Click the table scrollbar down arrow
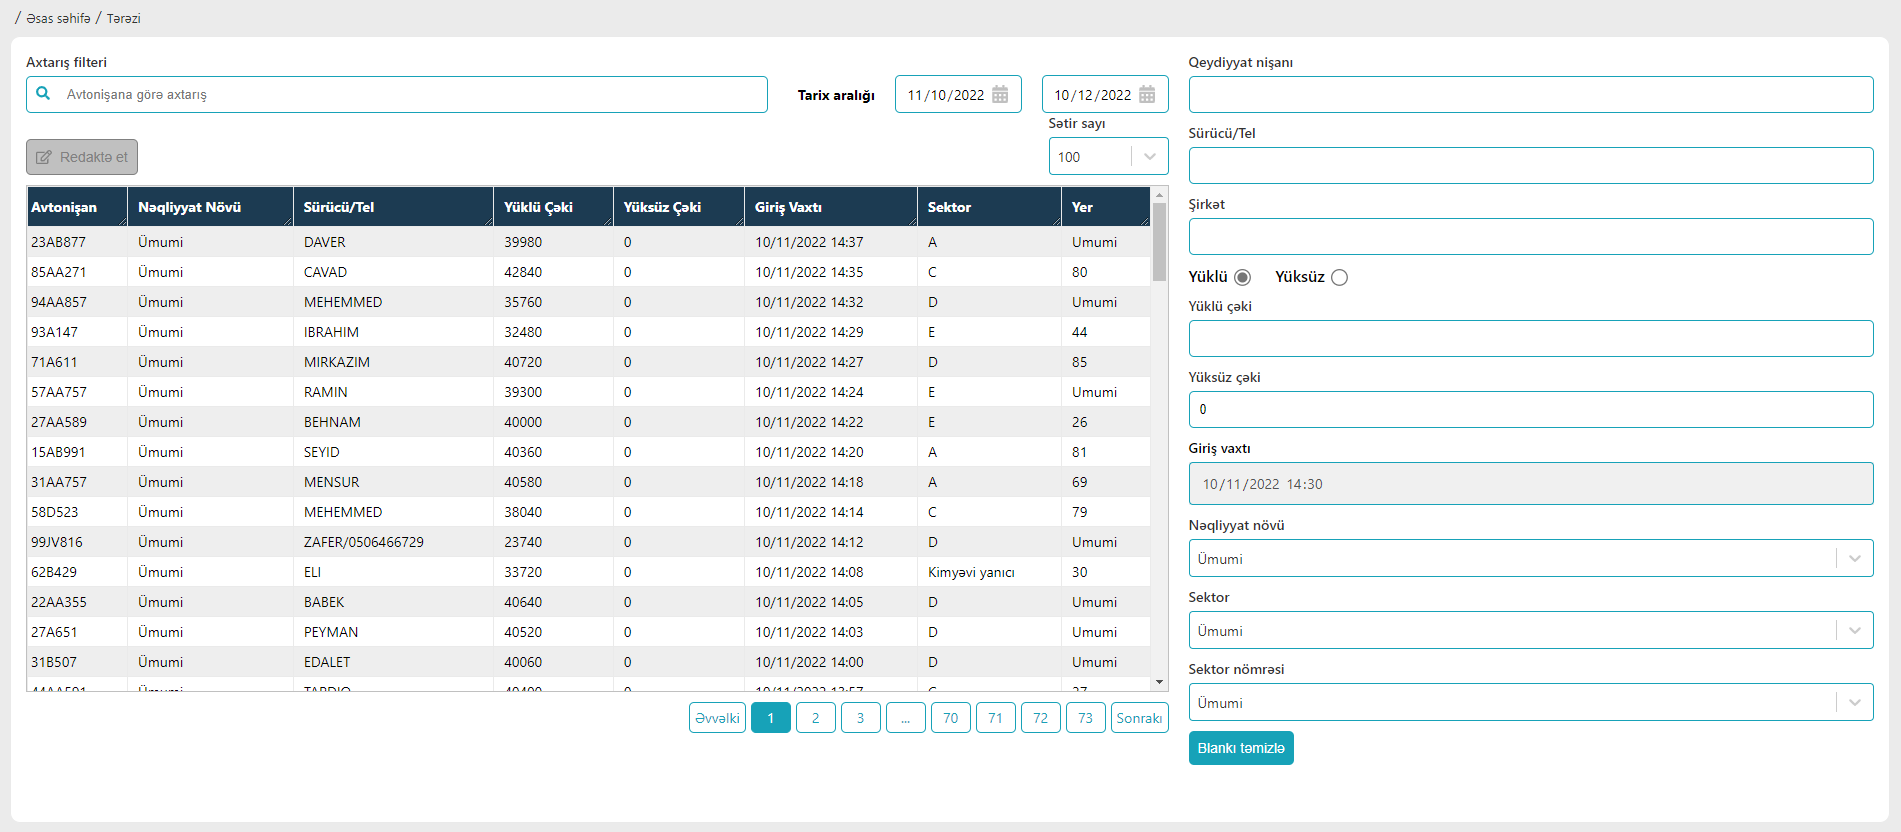Image resolution: width=1901 pixels, height=832 pixels. pos(1160,682)
